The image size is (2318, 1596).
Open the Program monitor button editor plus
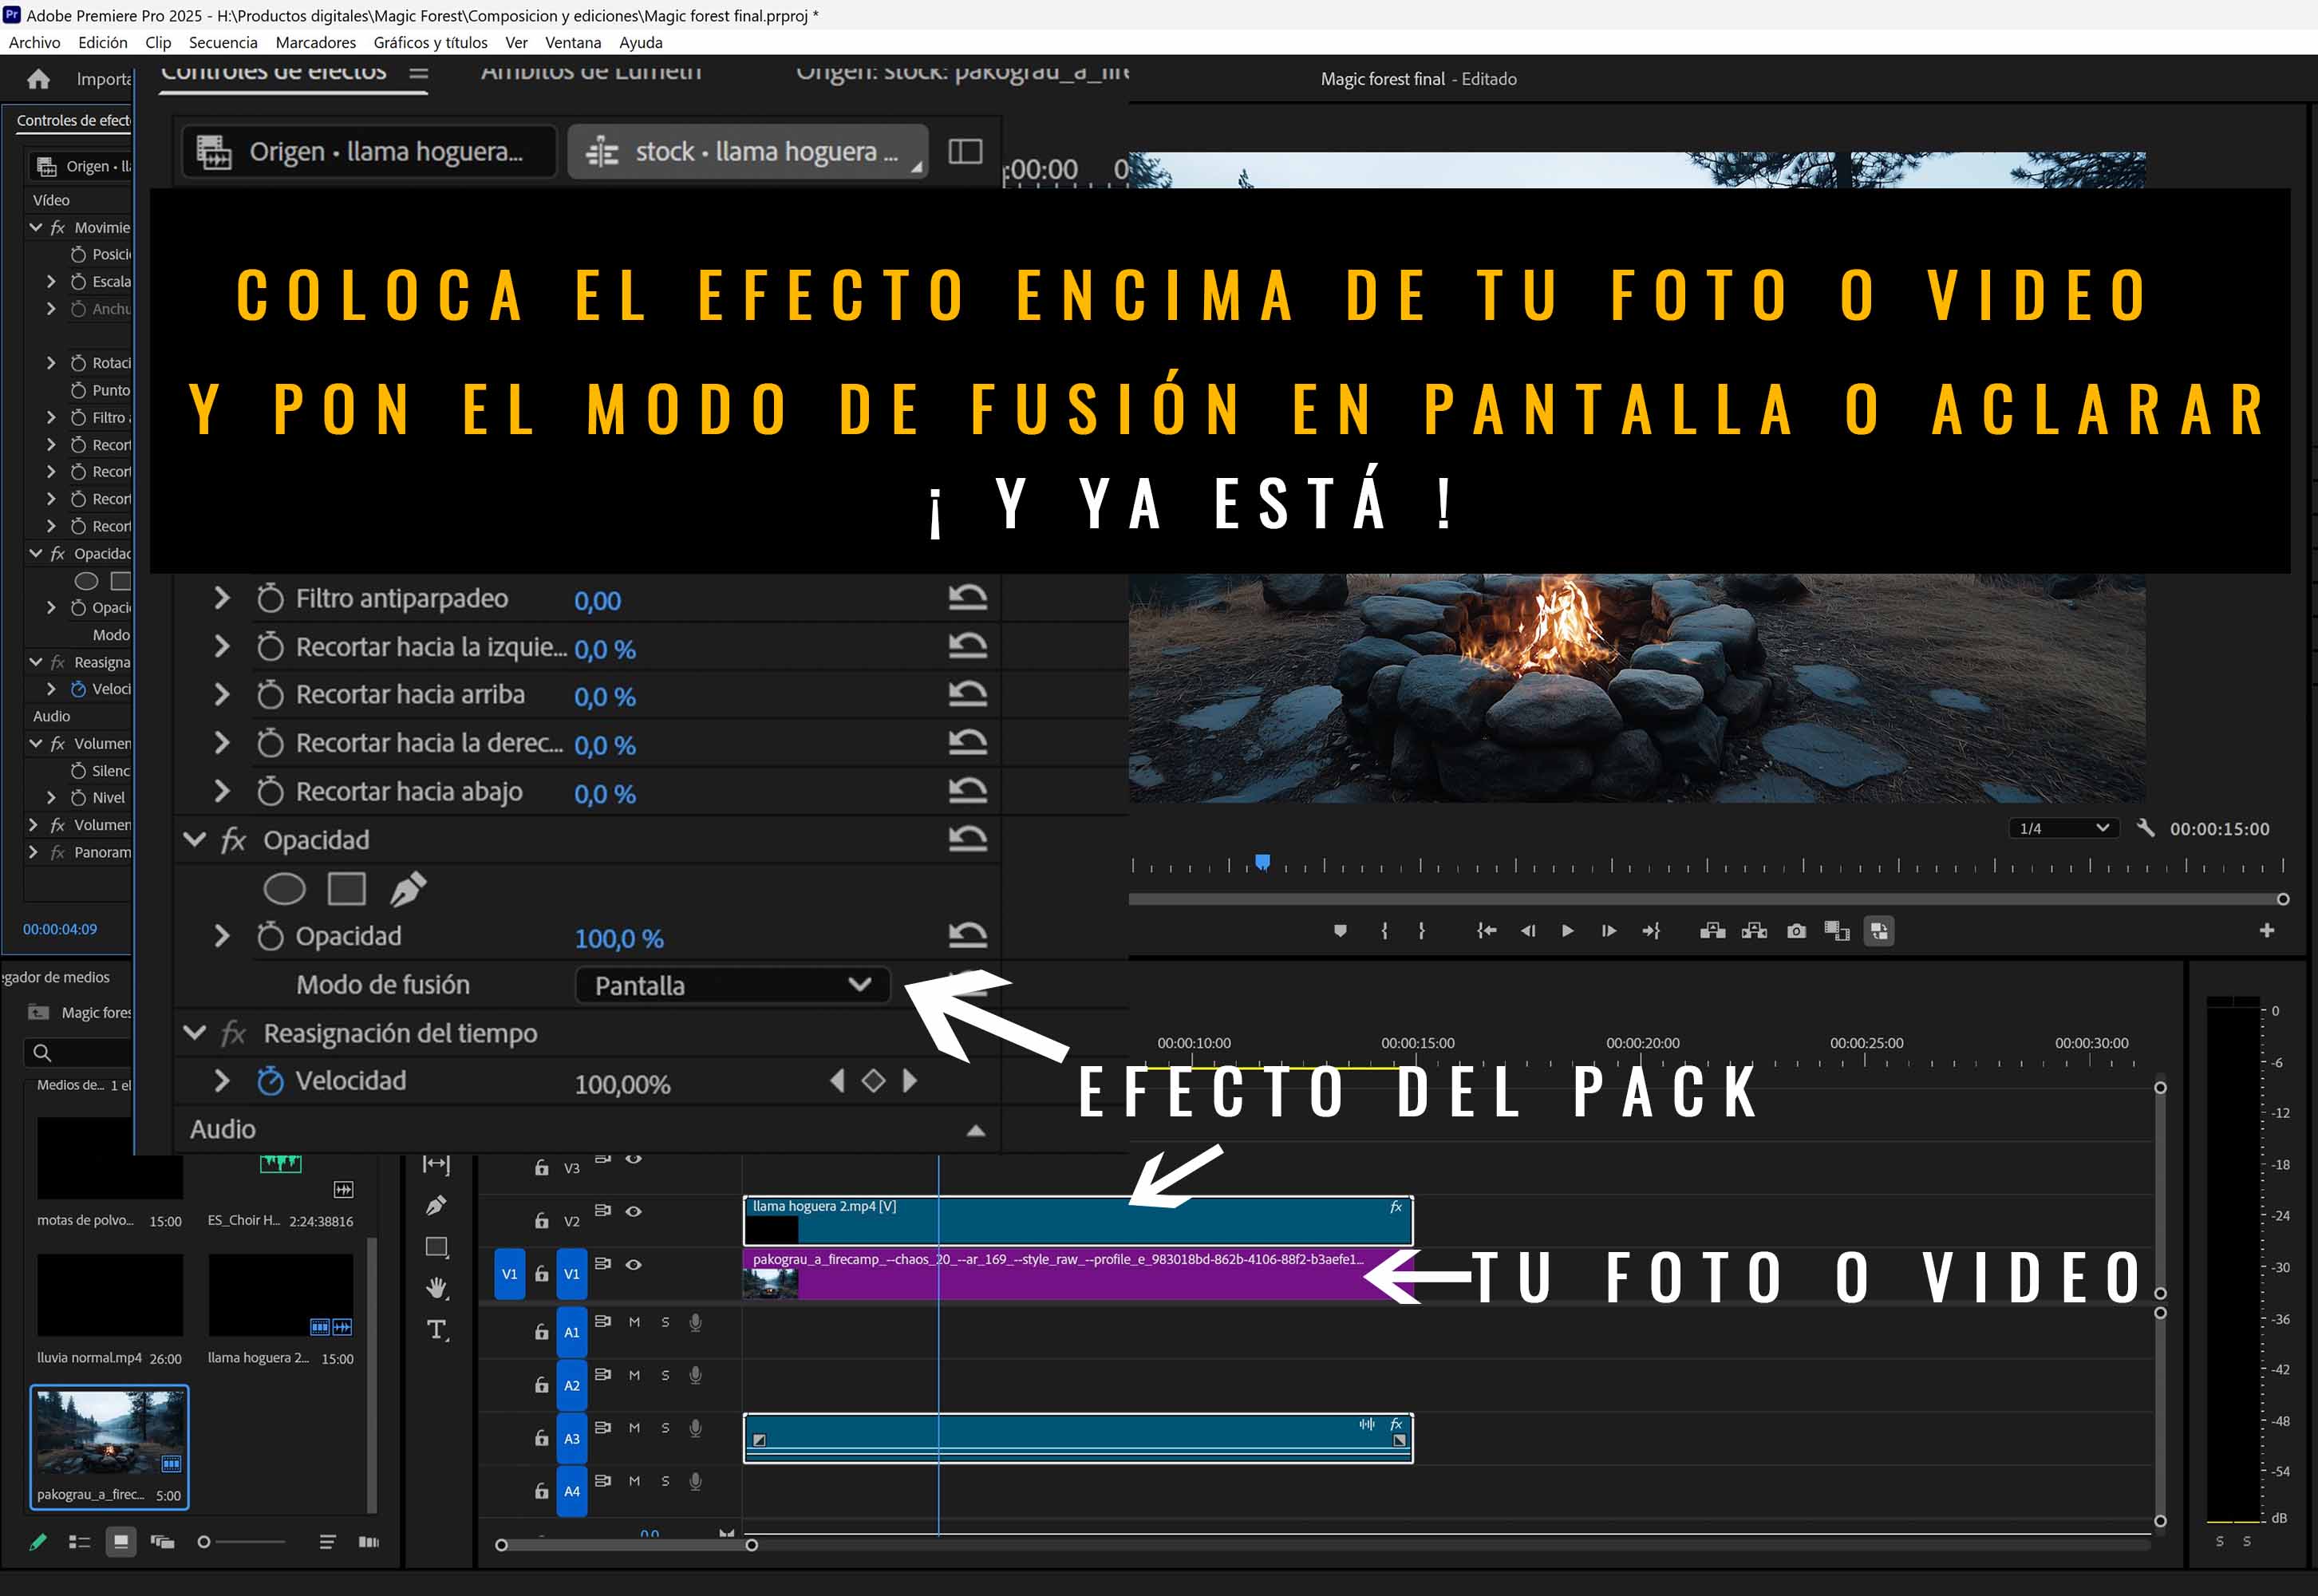(2266, 931)
